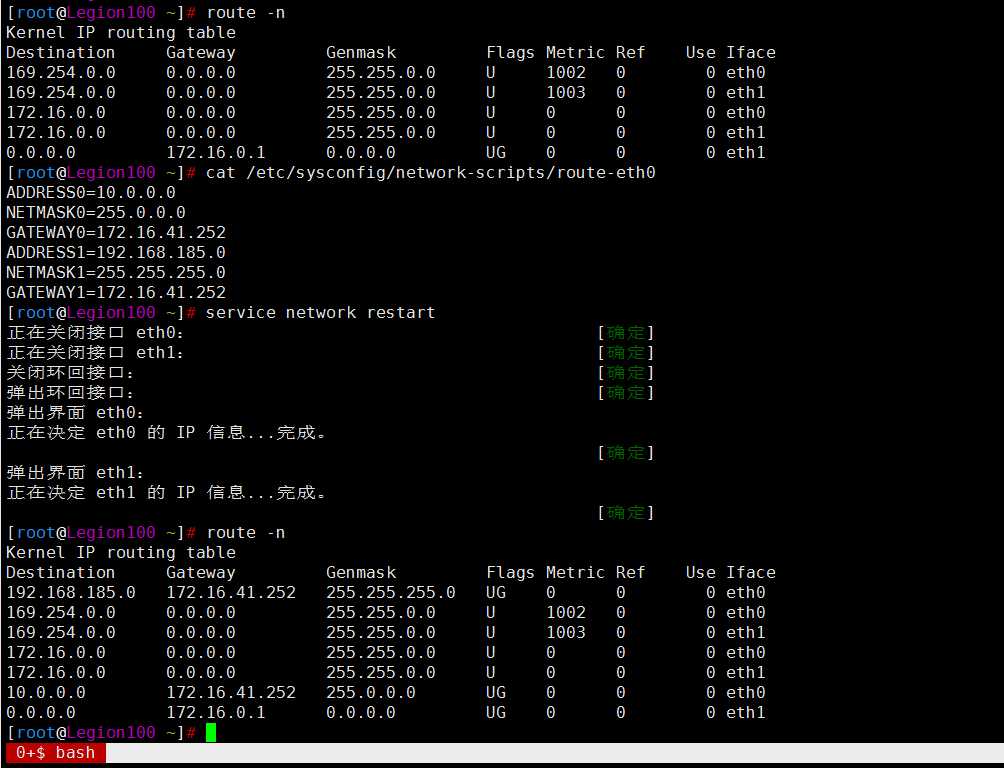Click the 'service network restart' command text
The height and width of the screenshot is (768, 1004).
pyautogui.click(x=320, y=313)
